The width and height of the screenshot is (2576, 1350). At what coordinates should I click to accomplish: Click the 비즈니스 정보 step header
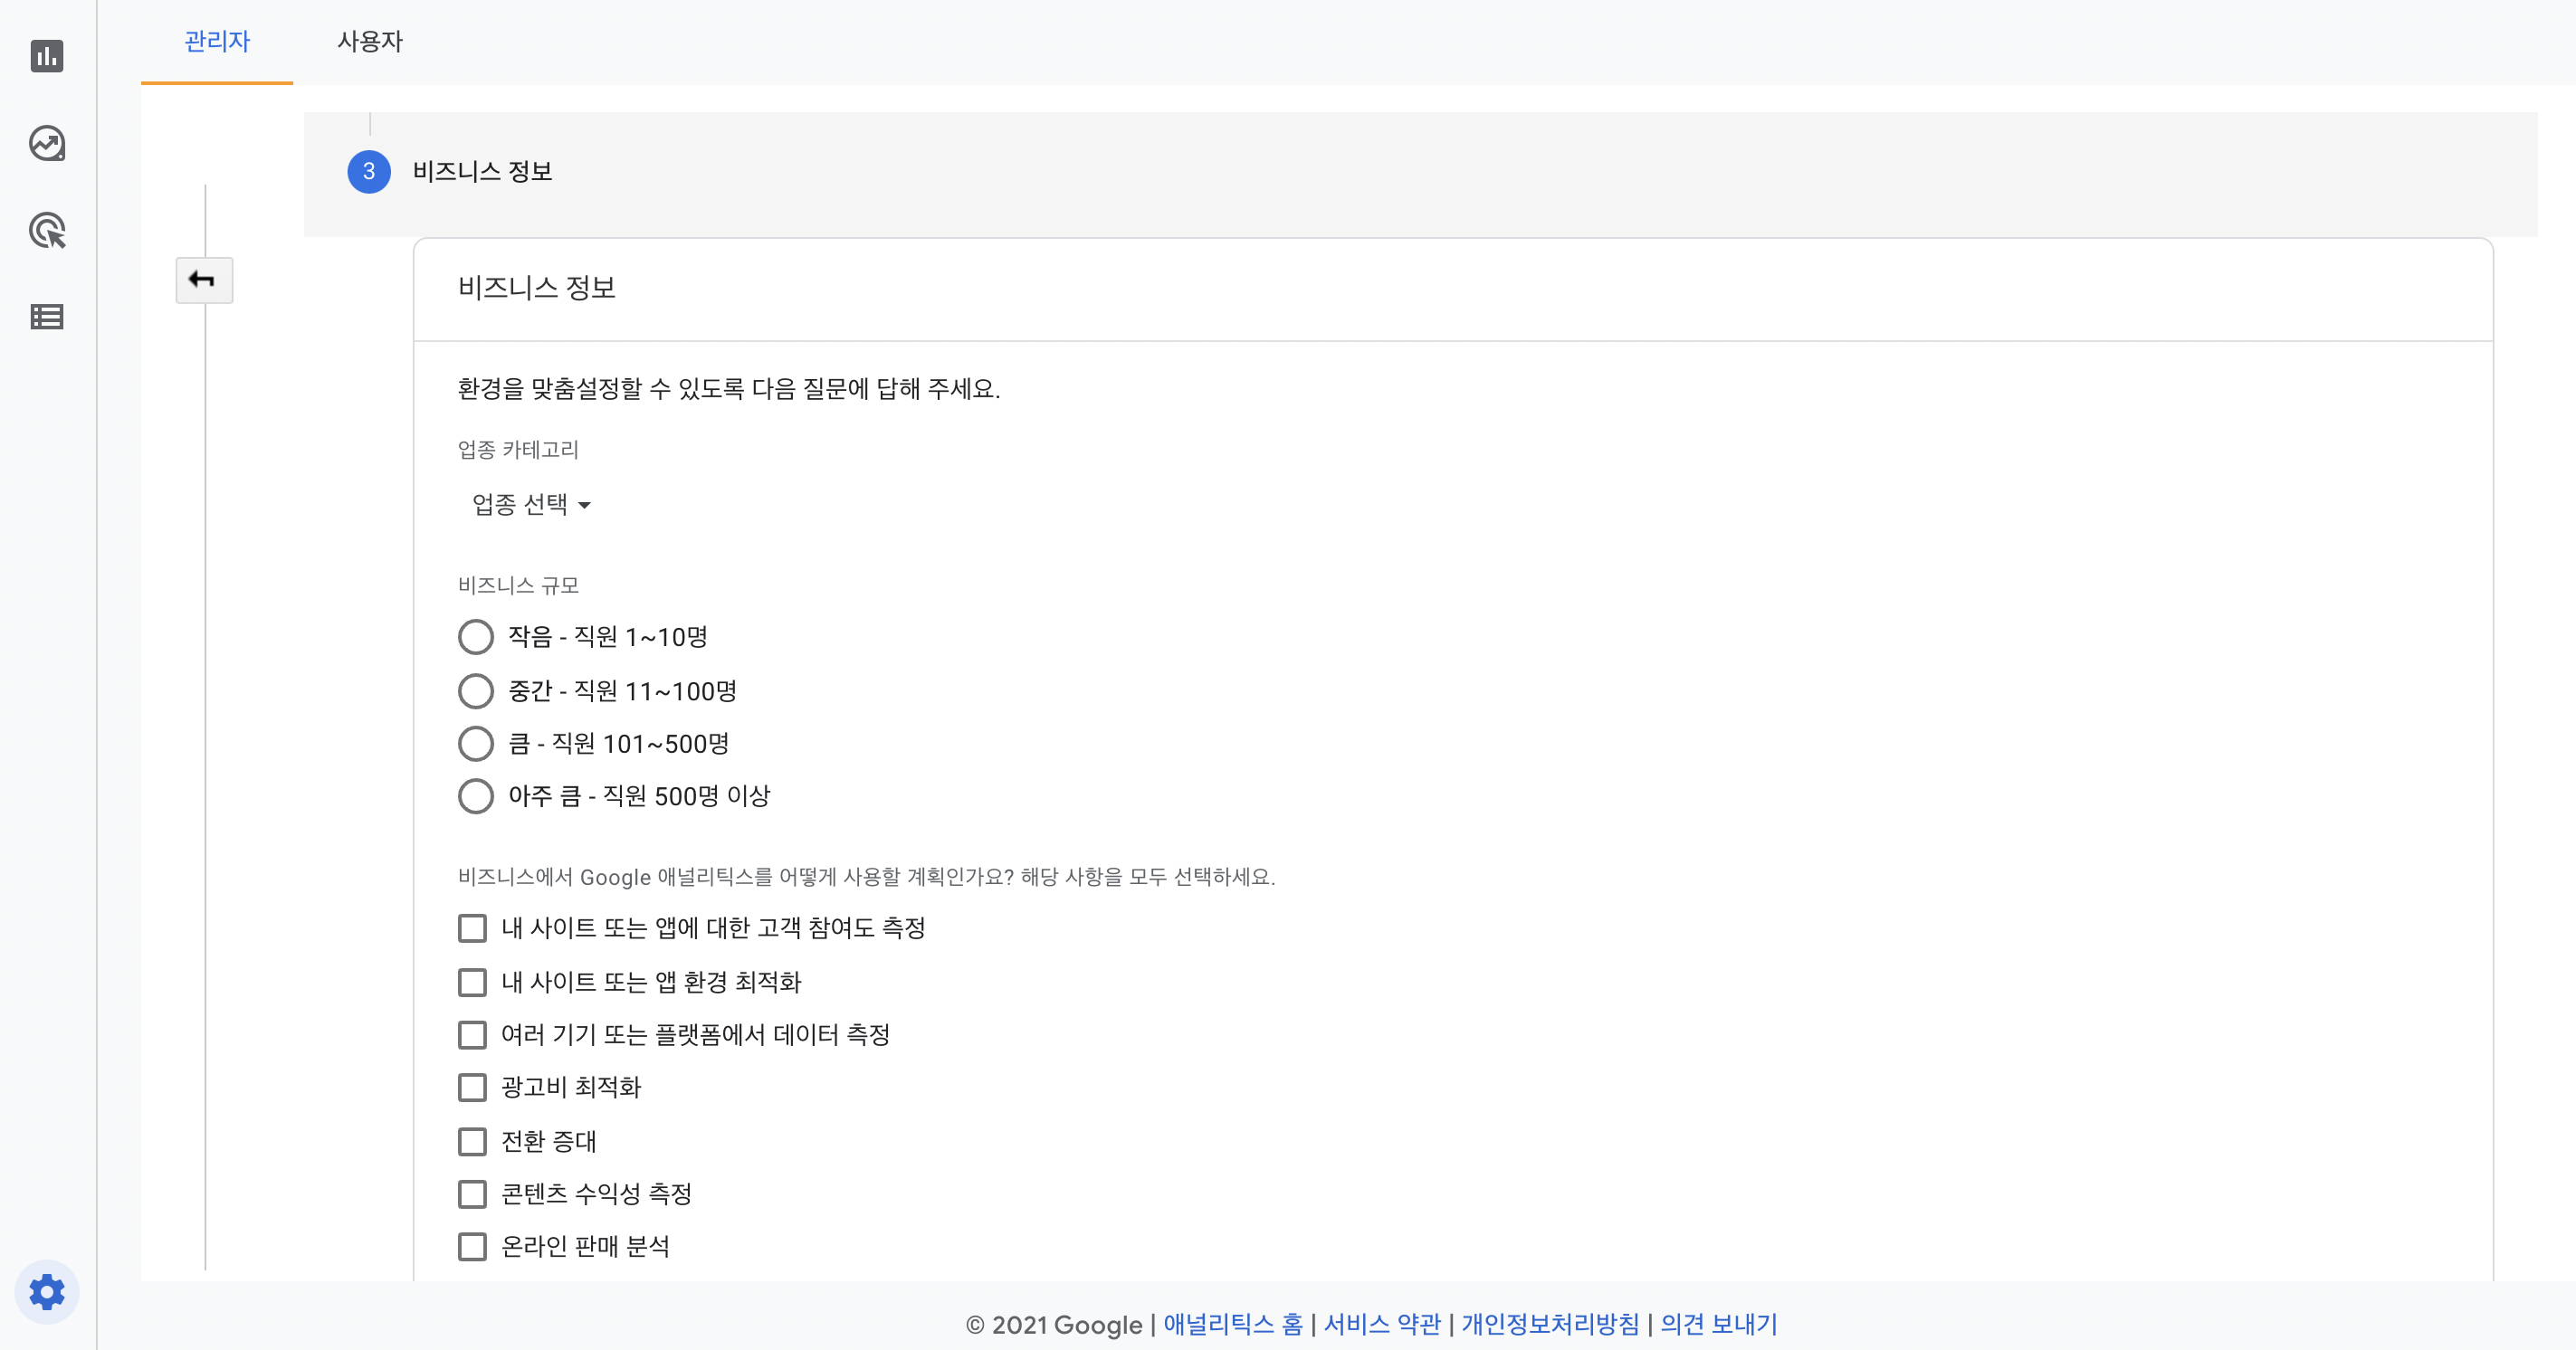point(483,172)
